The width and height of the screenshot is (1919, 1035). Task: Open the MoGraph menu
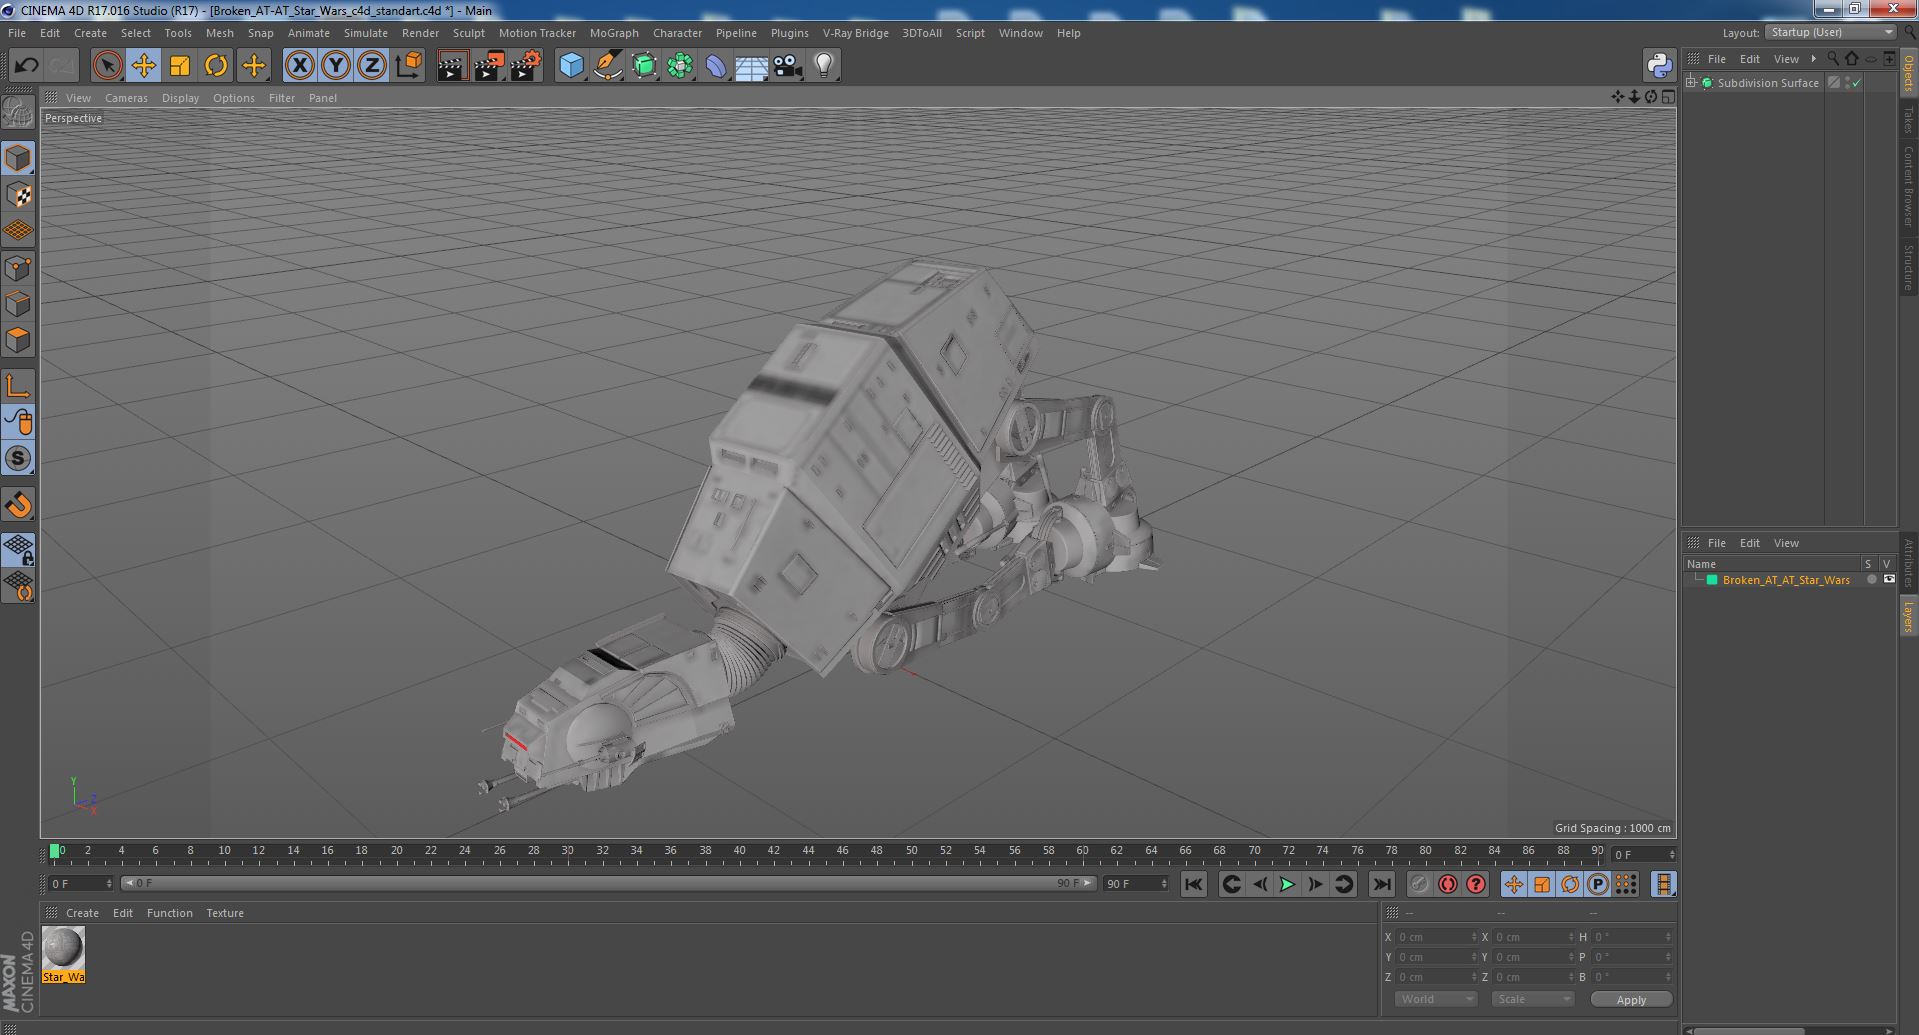[x=614, y=33]
